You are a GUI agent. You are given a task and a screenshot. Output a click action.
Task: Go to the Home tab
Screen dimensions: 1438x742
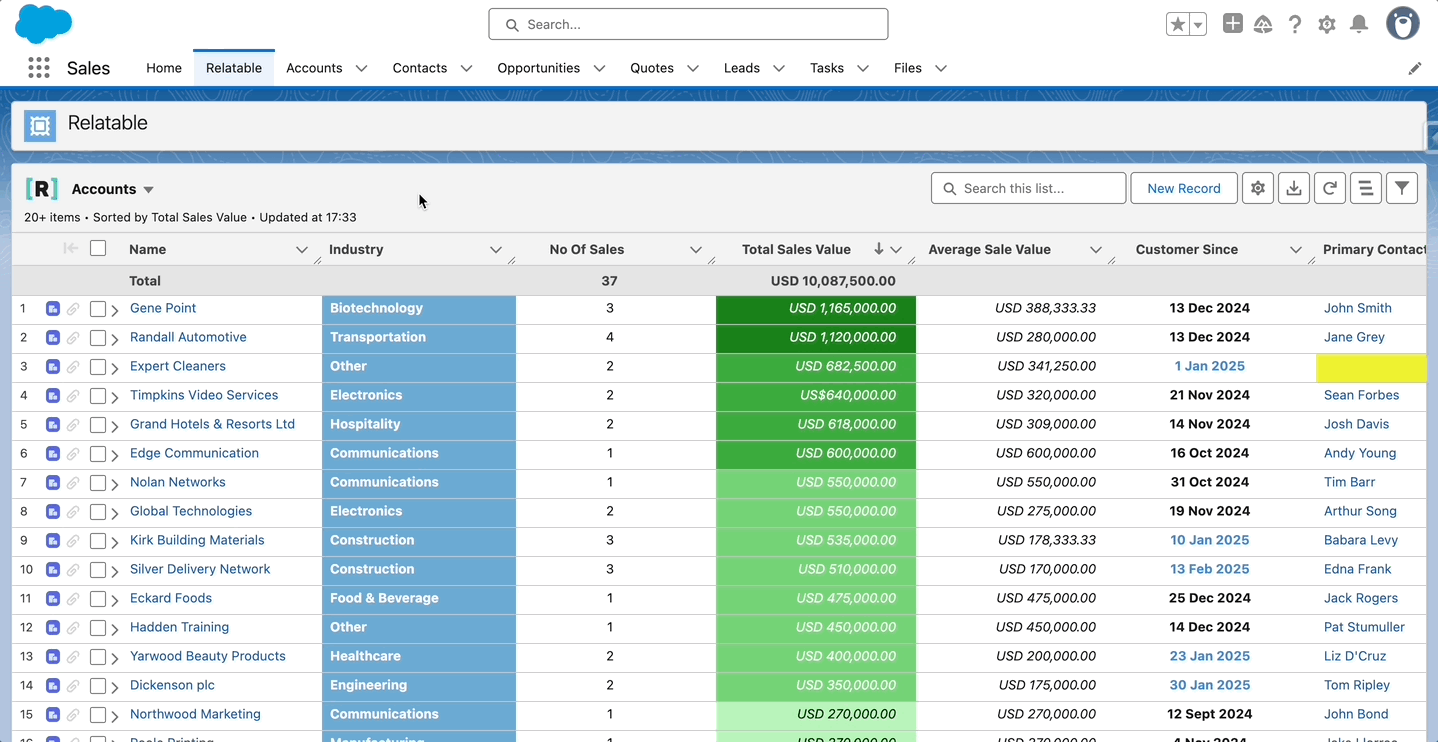(x=164, y=68)
